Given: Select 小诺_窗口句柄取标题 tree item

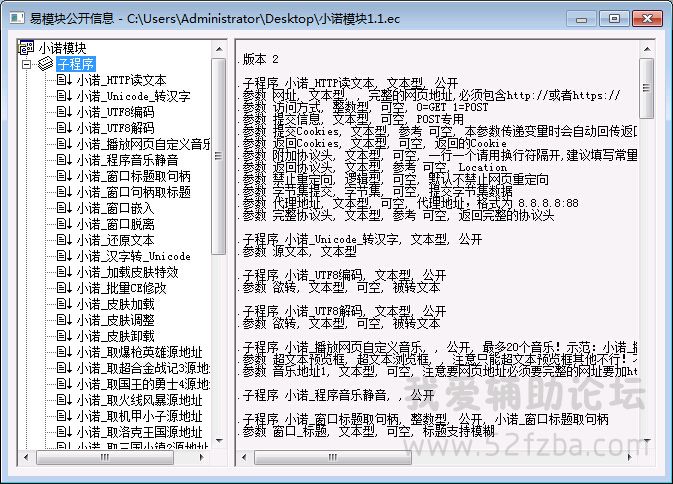Looking at the screenshot, I should pos(133,192).
